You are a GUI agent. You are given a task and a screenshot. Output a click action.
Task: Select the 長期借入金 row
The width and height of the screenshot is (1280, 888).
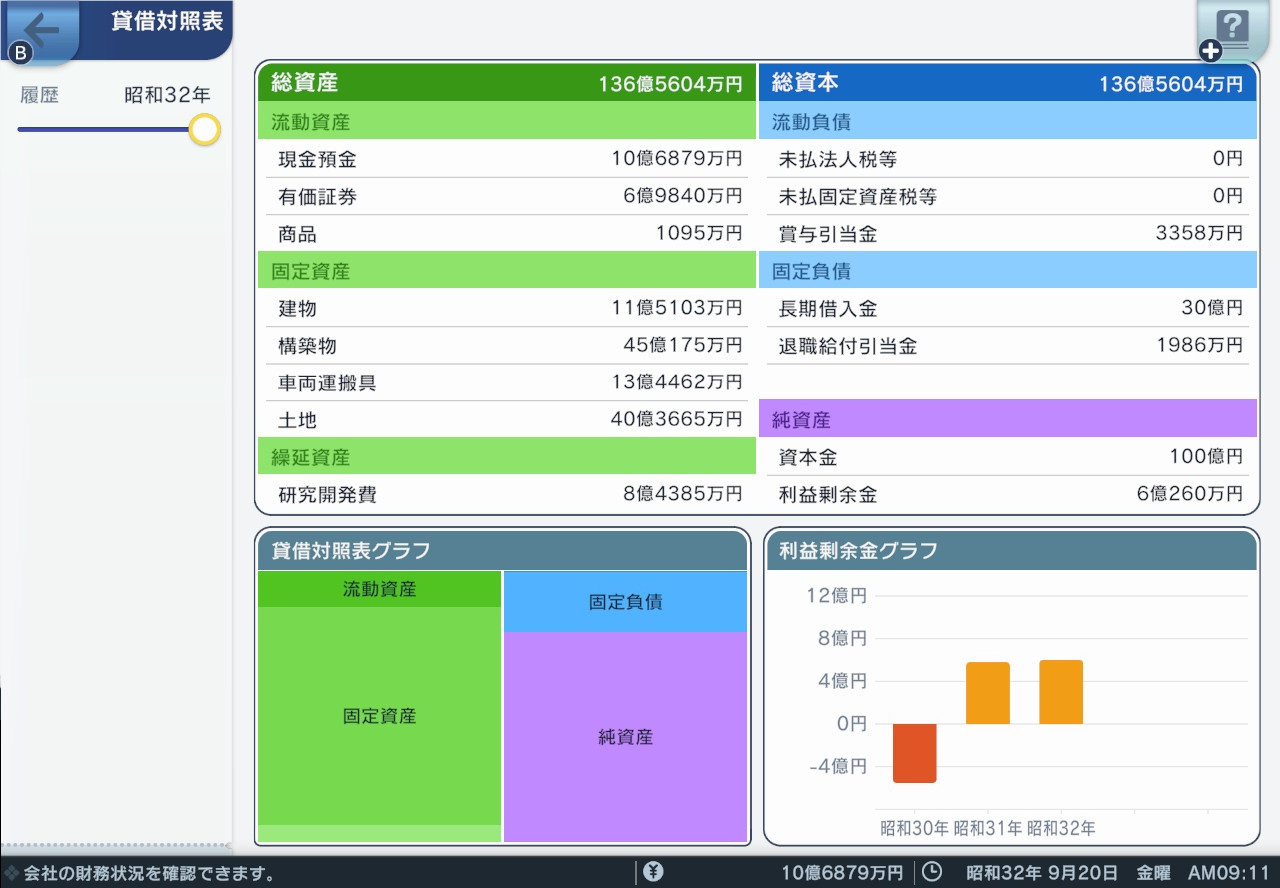1007,307
